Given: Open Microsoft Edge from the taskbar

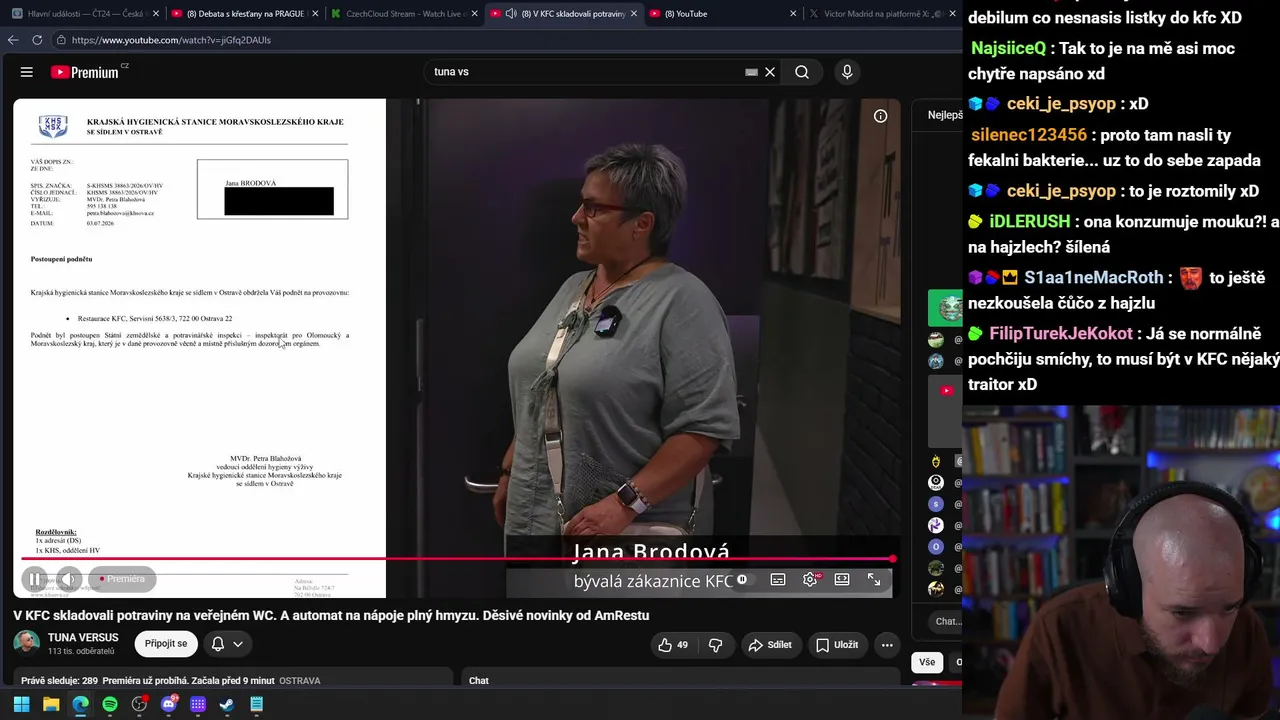Looking at the screenshot, I should tap(80, 704).
